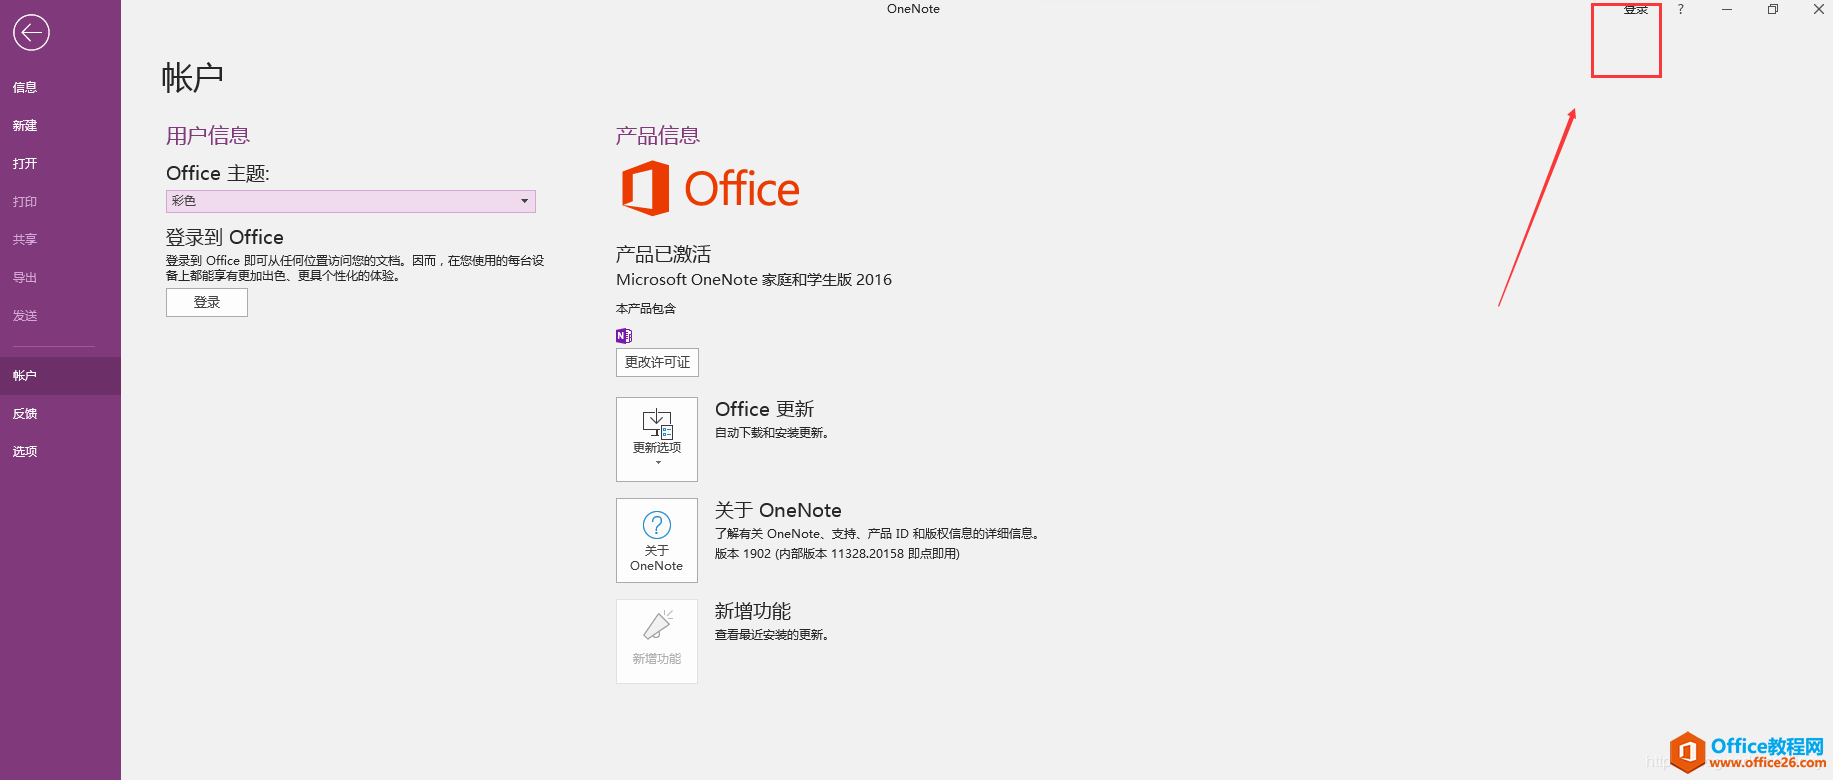
Task: Click the 产品已激活 text
Action: coord(663,254)
